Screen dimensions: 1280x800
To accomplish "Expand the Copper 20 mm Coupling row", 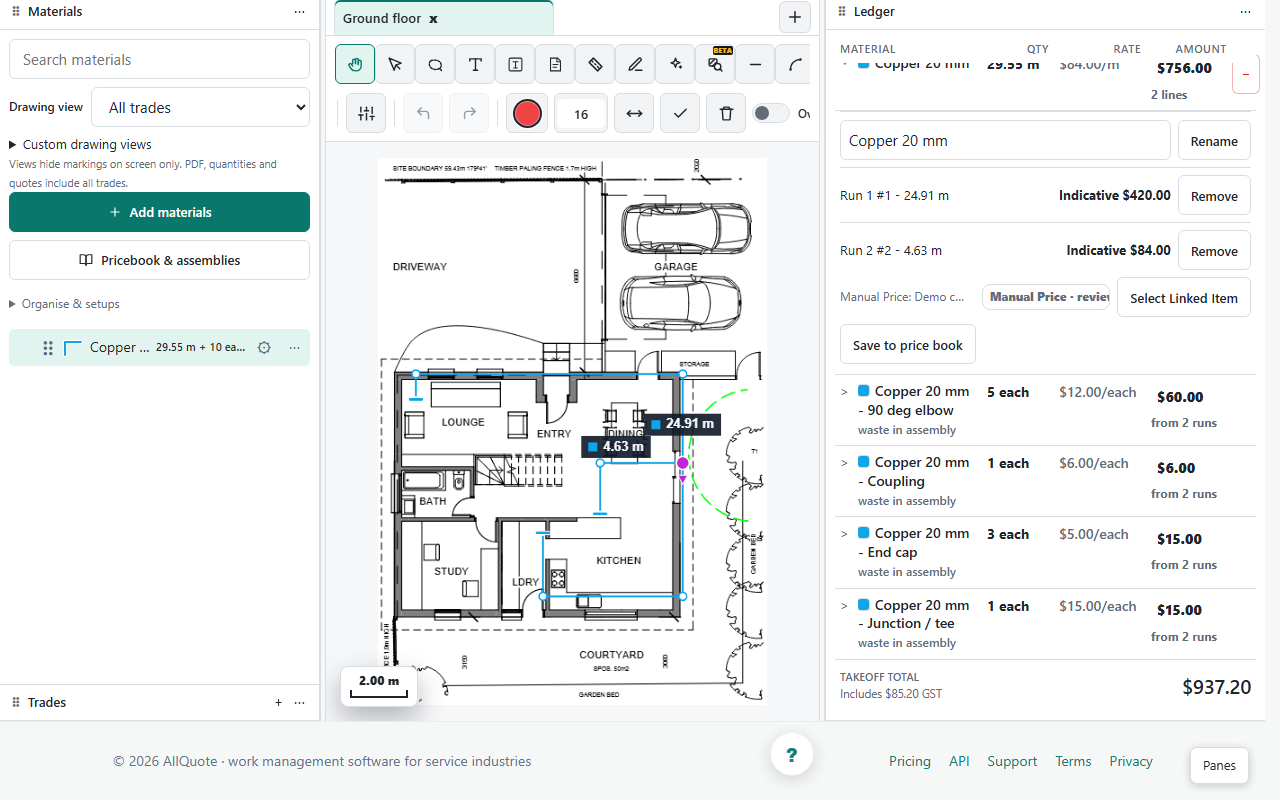I will (x=844, y=463).
